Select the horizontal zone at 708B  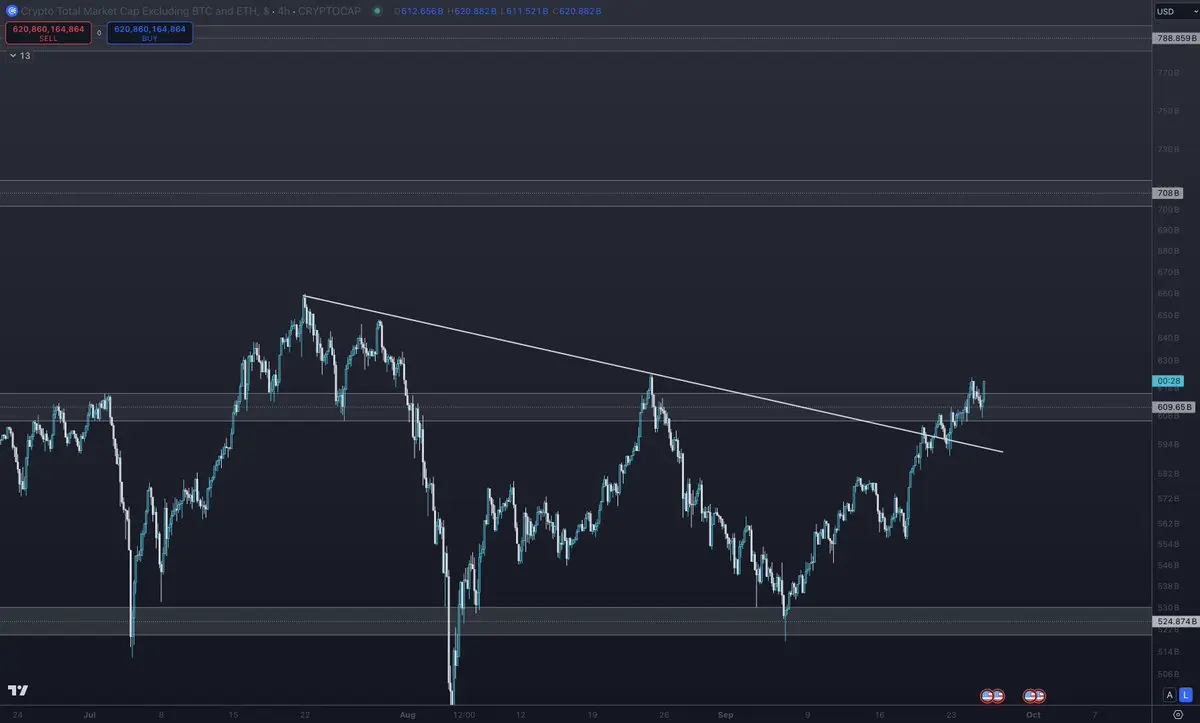576,193
